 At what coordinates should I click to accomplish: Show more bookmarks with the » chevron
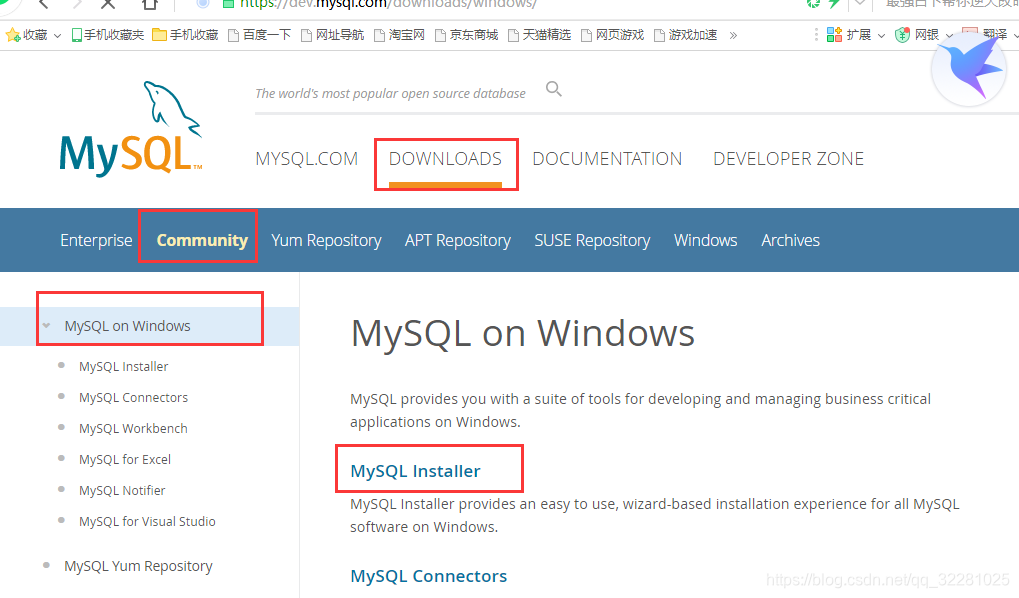click(733, 36)
